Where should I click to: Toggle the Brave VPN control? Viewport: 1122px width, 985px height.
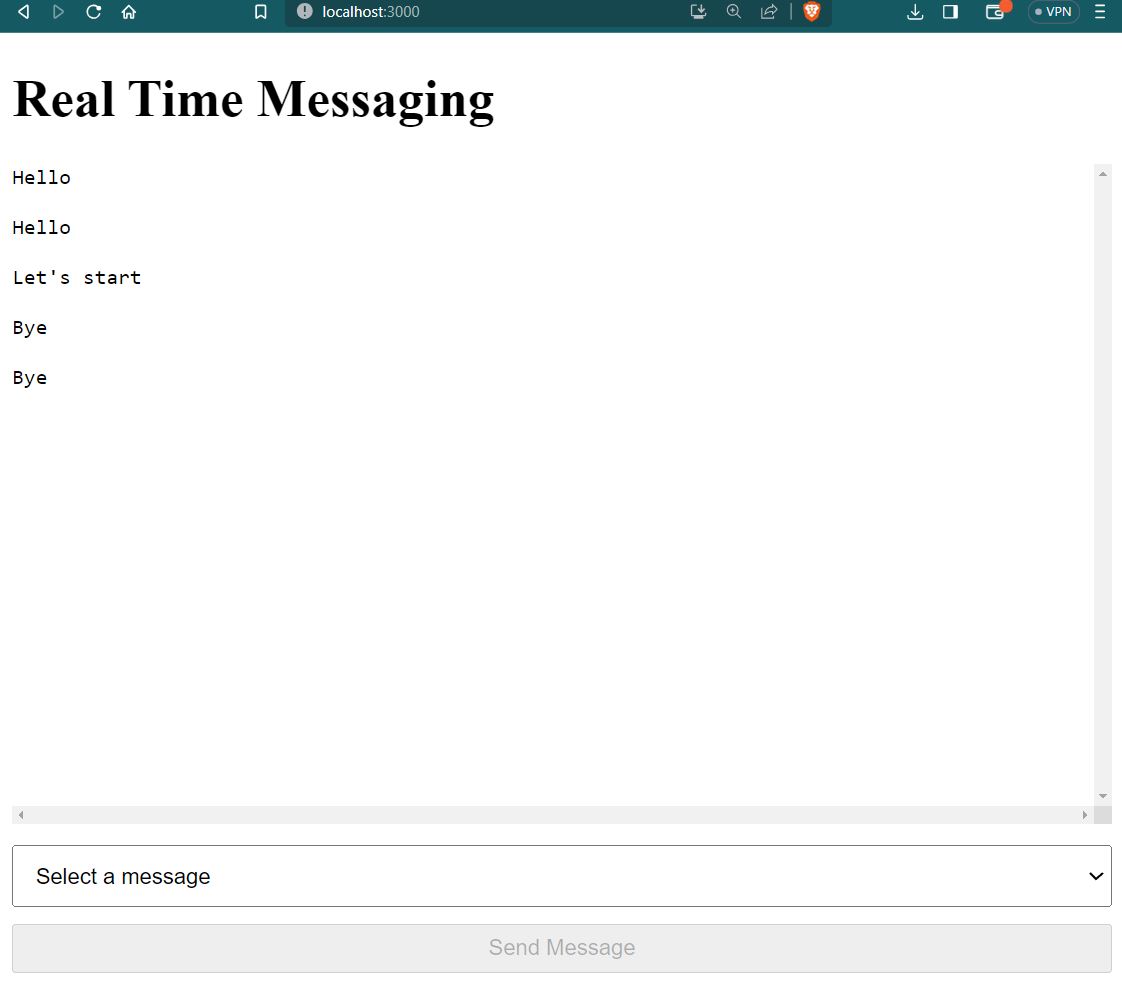pos(1053,13)
